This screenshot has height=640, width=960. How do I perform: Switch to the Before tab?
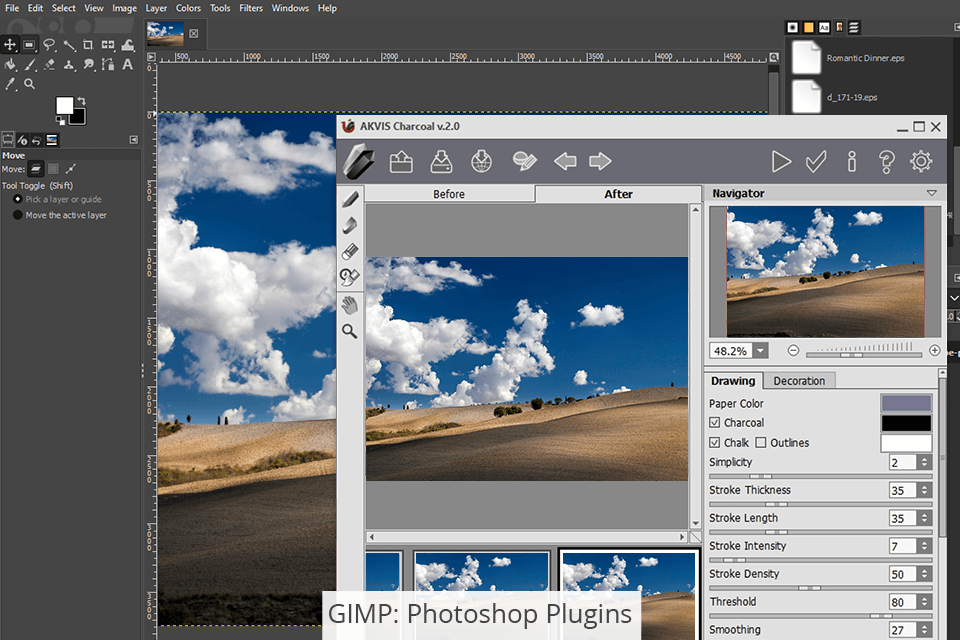tap(449, 194)
